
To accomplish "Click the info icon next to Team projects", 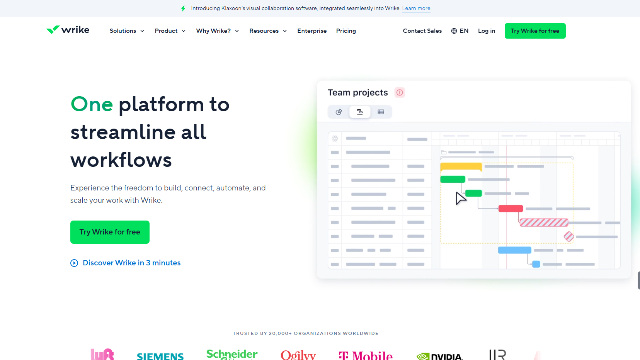I will tap(399, 93).
